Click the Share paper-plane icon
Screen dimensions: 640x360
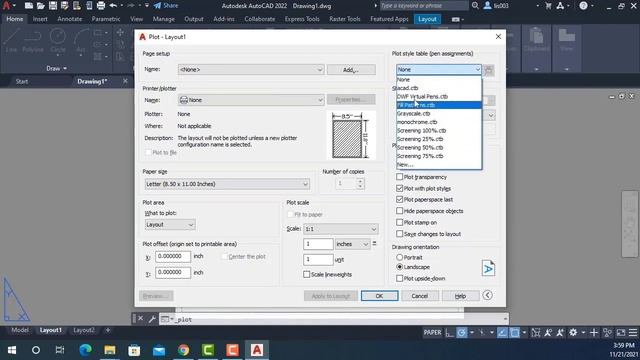tap(157, 6)
